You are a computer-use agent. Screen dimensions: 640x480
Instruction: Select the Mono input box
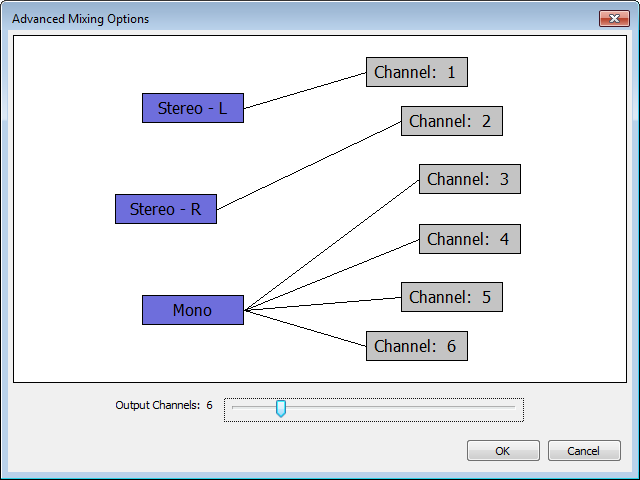coord(193,310)
